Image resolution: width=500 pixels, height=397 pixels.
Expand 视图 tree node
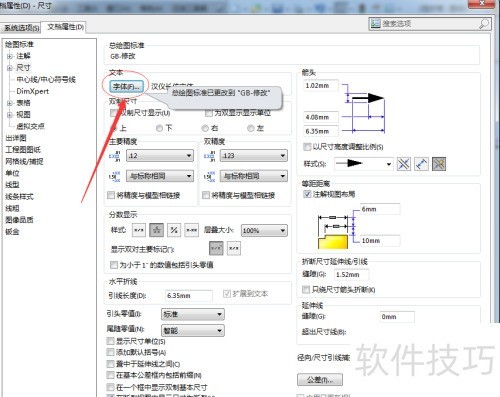click(10, 115)
